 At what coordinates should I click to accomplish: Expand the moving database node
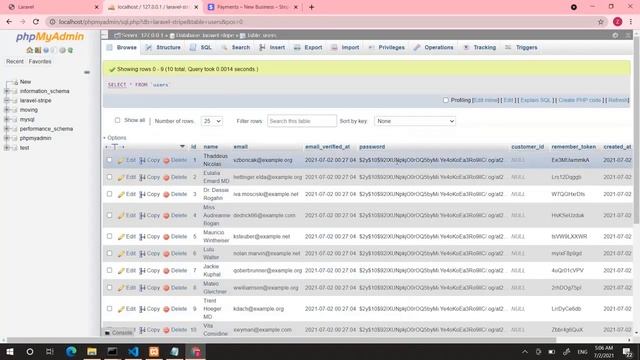pos(7,110)
